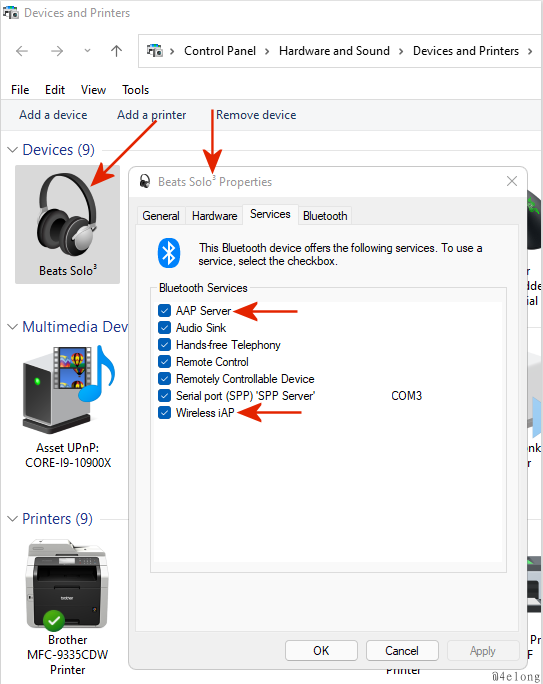Expand chevron before Control Panel breadcrumb
The image size is (543, 684).
172,51
